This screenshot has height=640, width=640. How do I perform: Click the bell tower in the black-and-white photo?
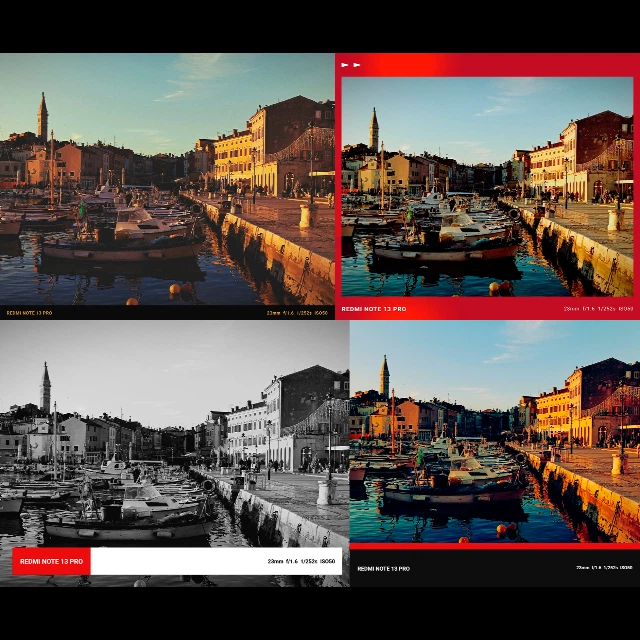46,388
